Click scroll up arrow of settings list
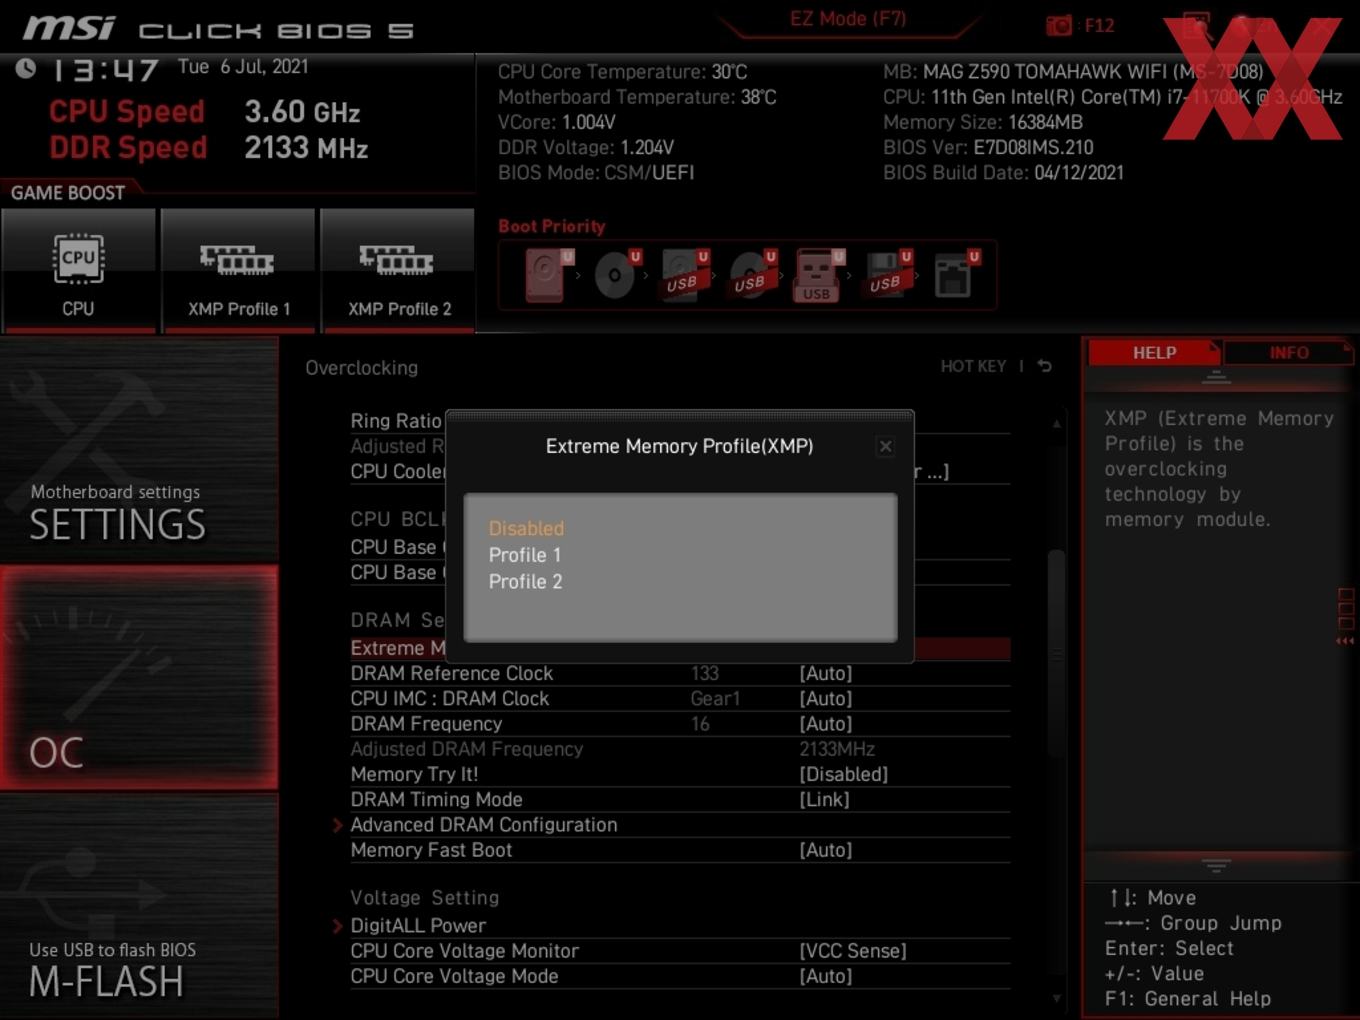1360x1020 pixels. (x=1056, y=424)
